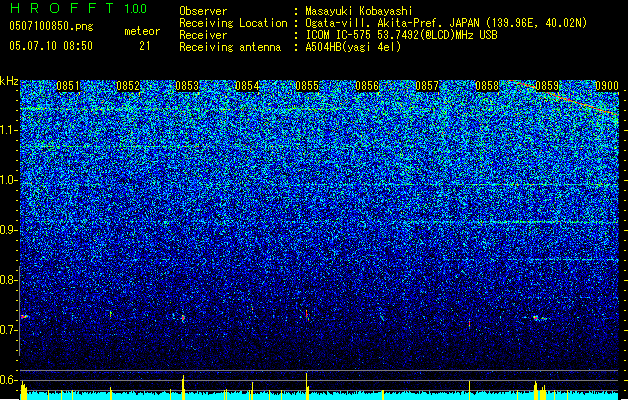Select the file name 0507100850.png
629x400 pixels.
pyautogui.click(x=51, y=26)
